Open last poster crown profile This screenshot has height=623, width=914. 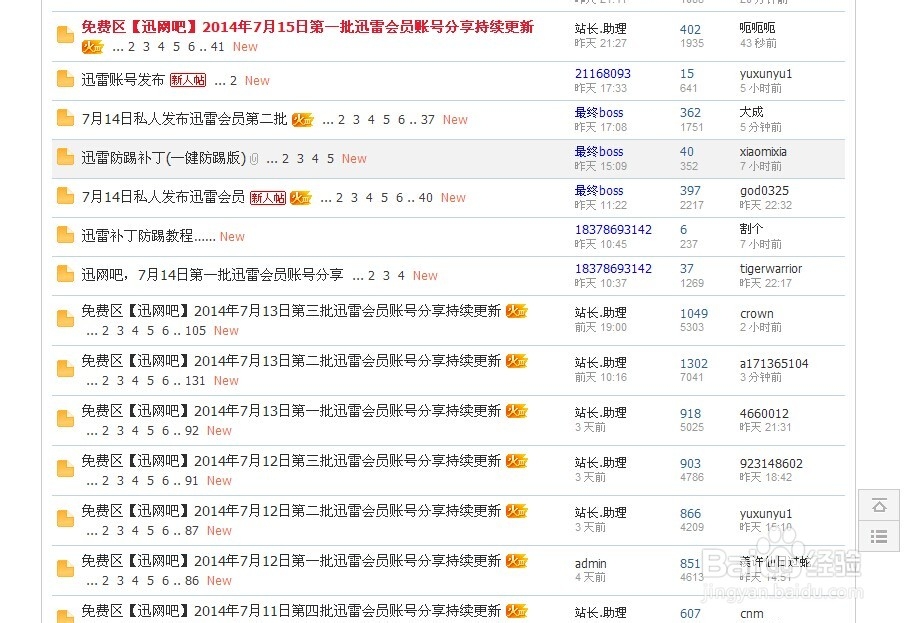757,314
